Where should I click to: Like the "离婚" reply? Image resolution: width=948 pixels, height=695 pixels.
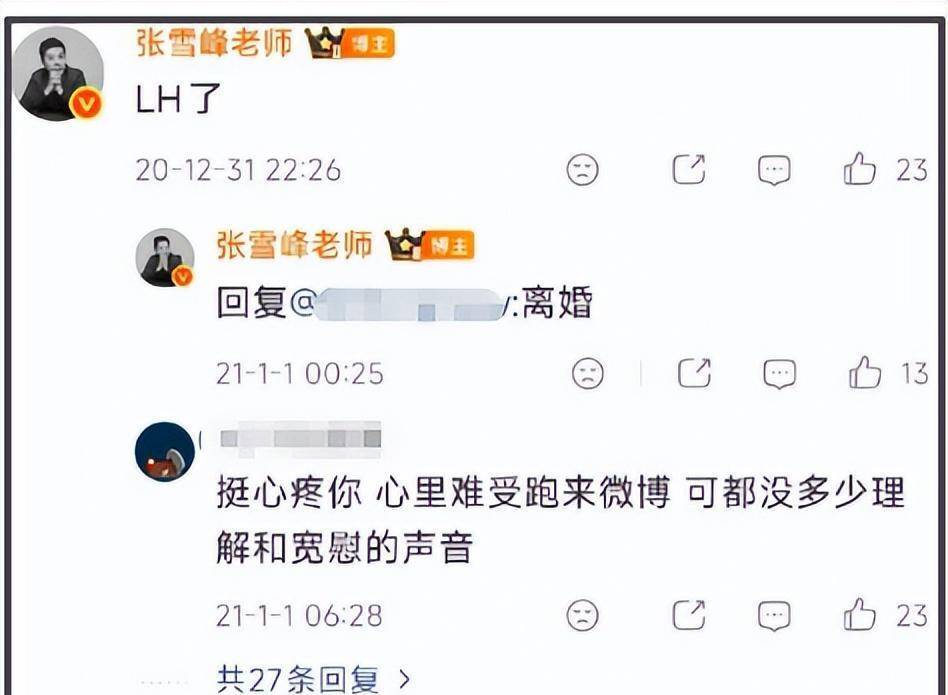[x=865, y=372]
